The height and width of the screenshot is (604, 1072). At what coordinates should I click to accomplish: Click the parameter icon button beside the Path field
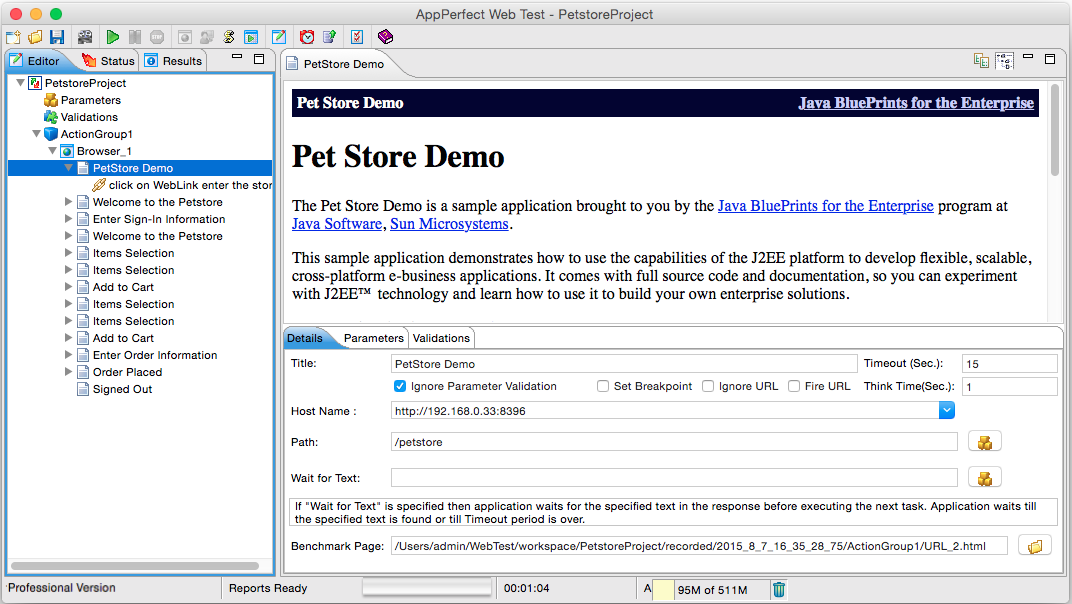tap(984, 442)
